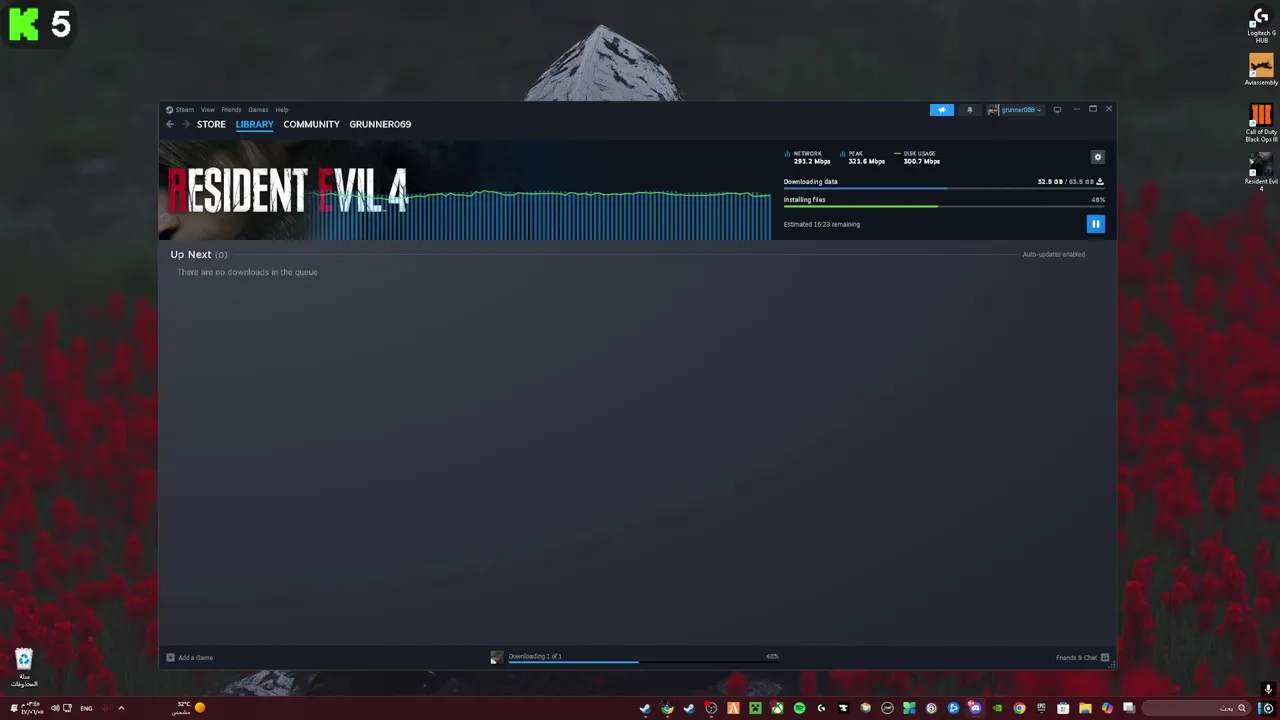Screen dimensions: 1280x720
Task: Click the Installing files progress bar
Action: tap(944, 206)
